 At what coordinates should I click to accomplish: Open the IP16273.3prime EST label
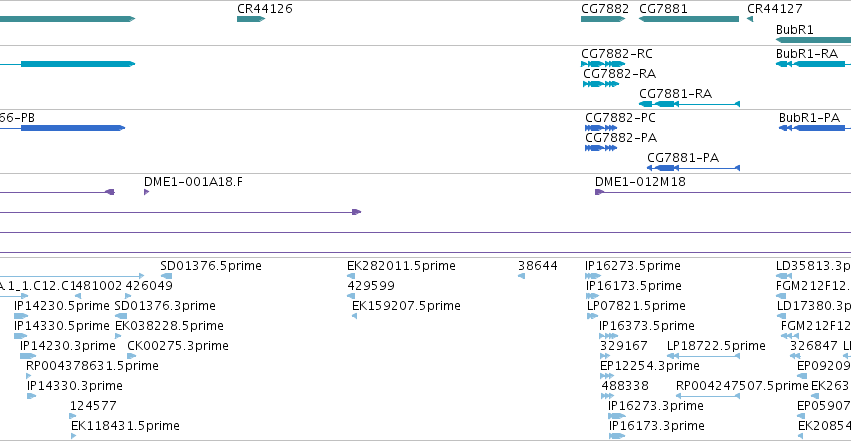pos(656,406)
